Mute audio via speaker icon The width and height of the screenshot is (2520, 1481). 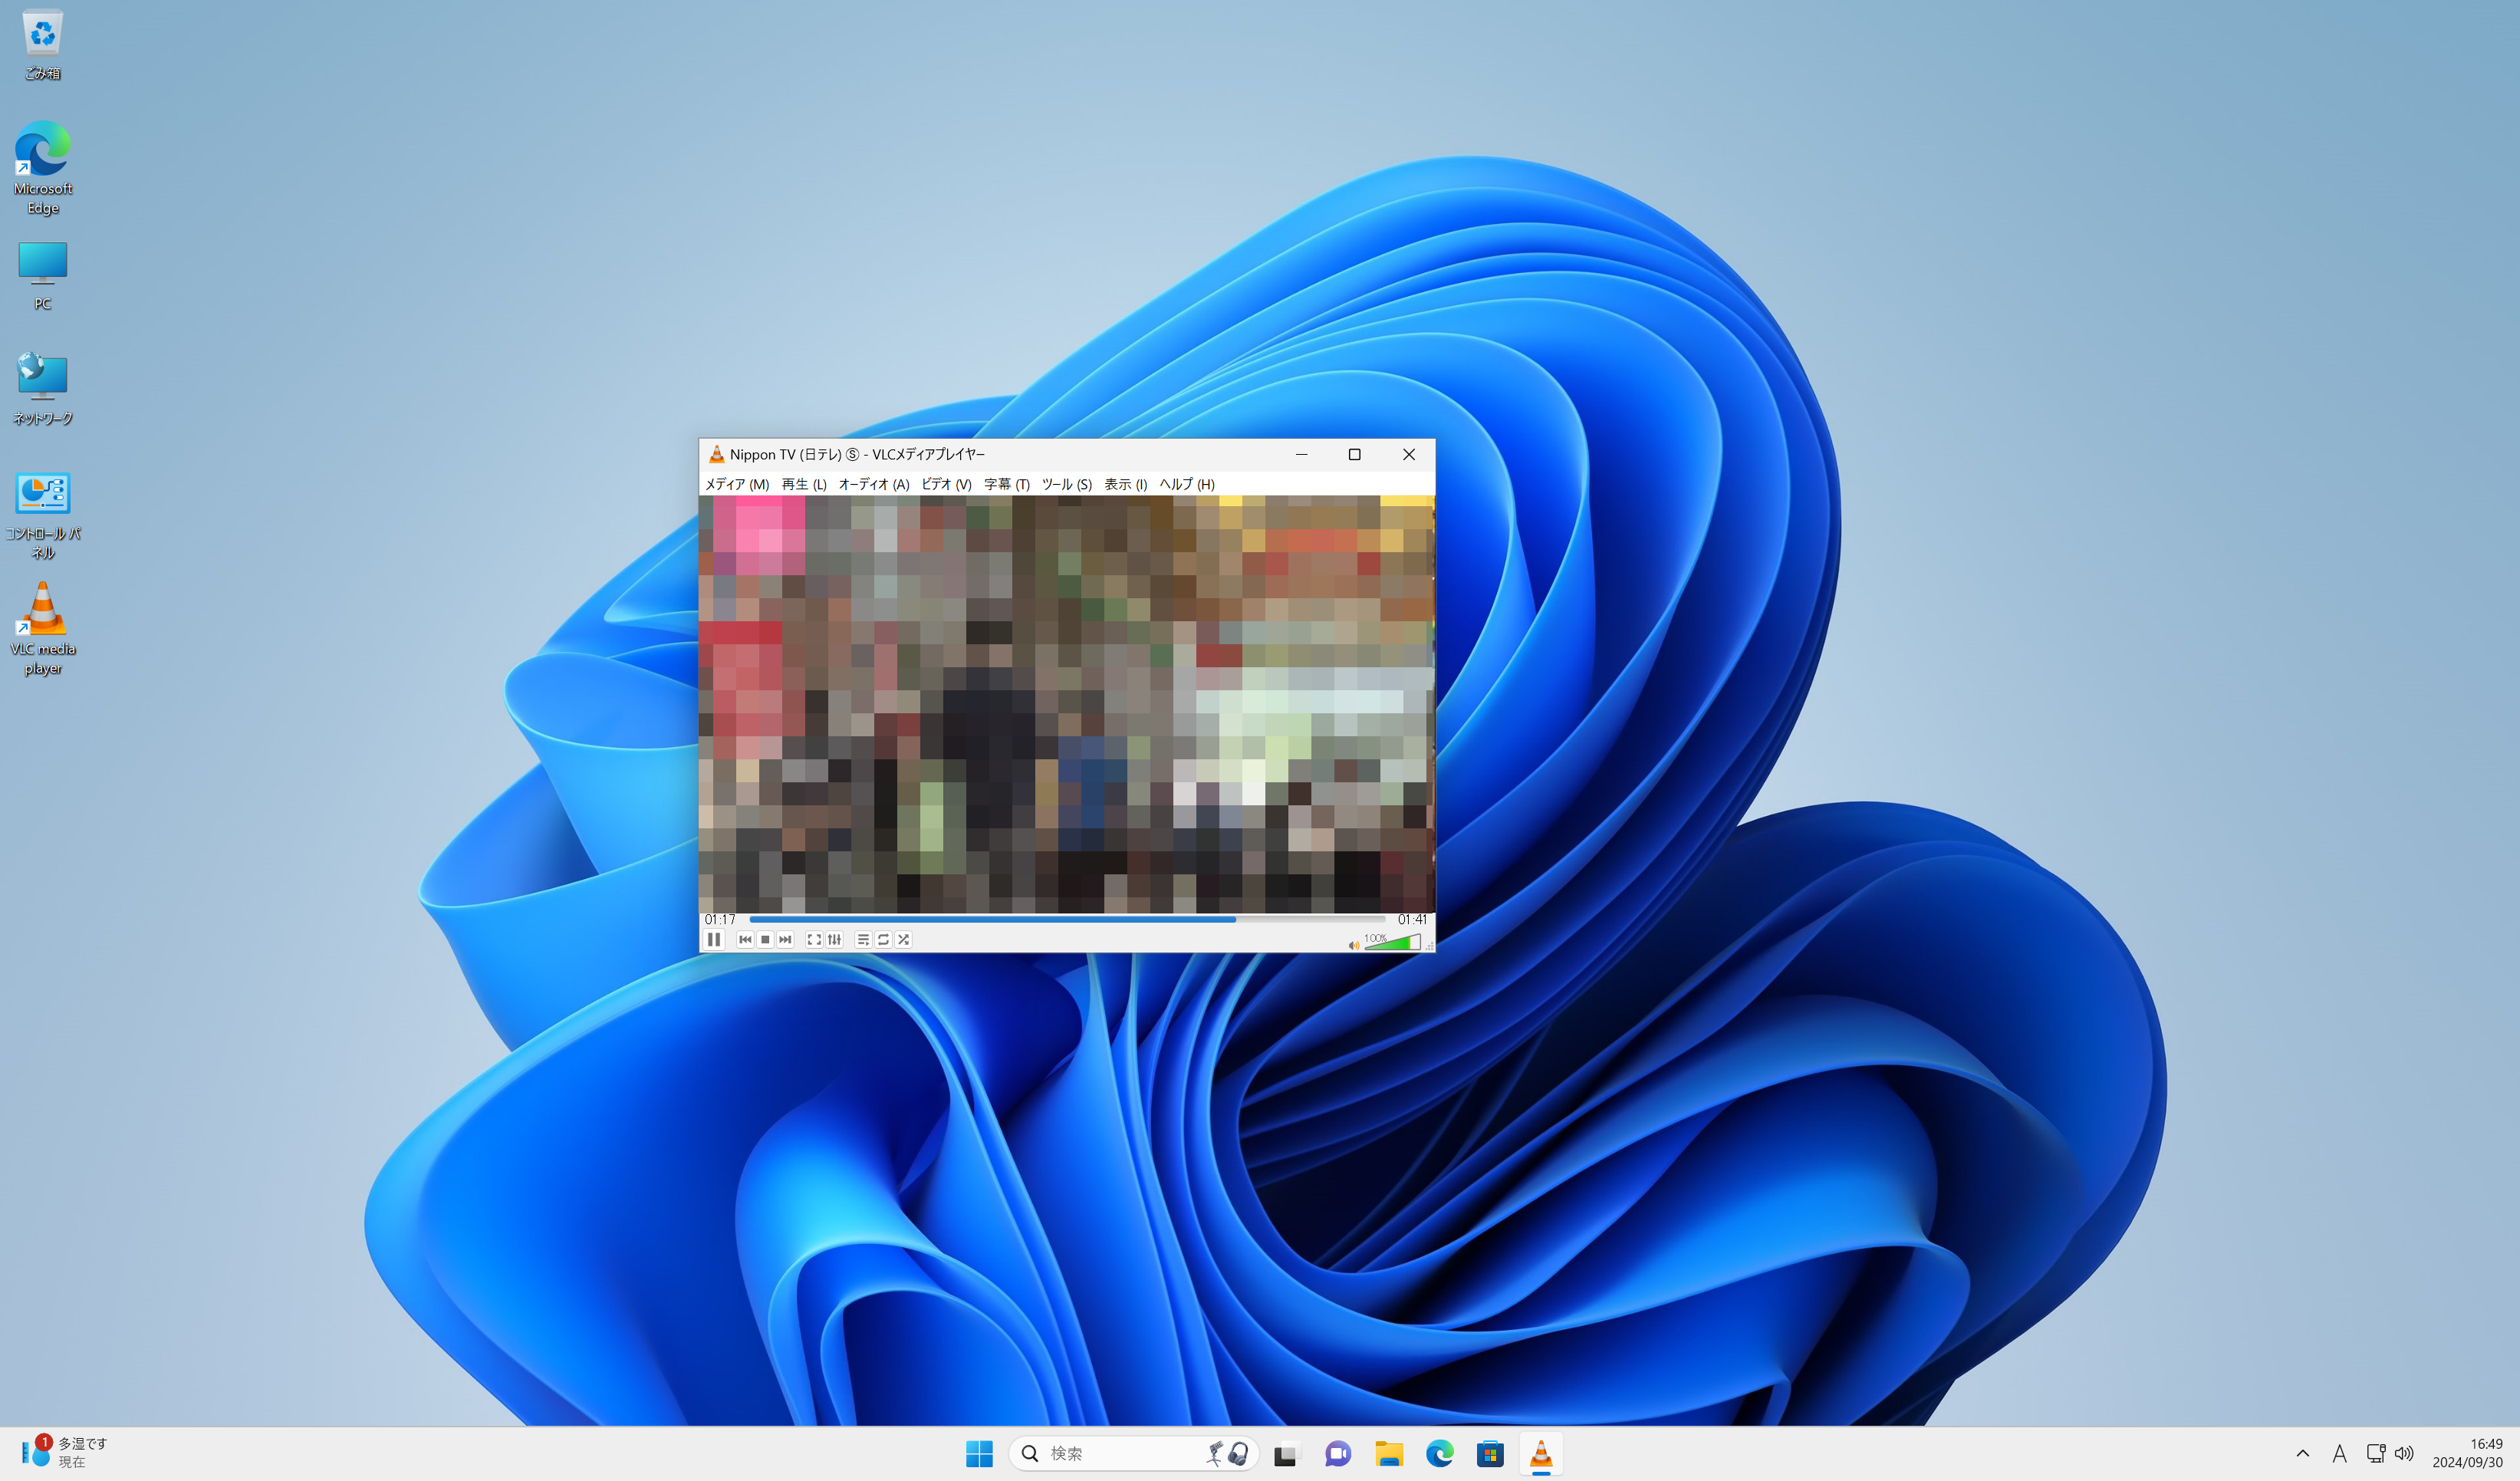[1354, 945]
